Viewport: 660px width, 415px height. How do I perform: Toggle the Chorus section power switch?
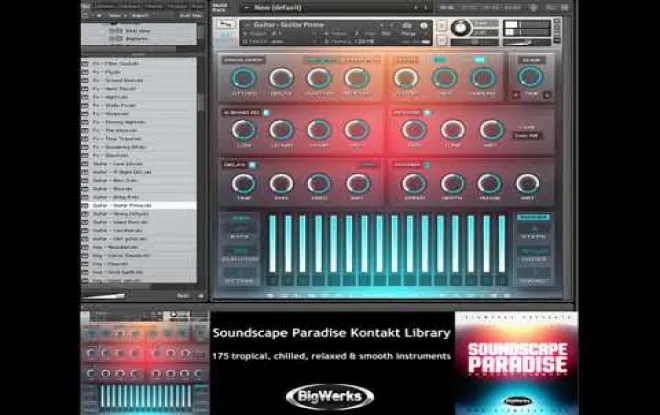[427, 165]
